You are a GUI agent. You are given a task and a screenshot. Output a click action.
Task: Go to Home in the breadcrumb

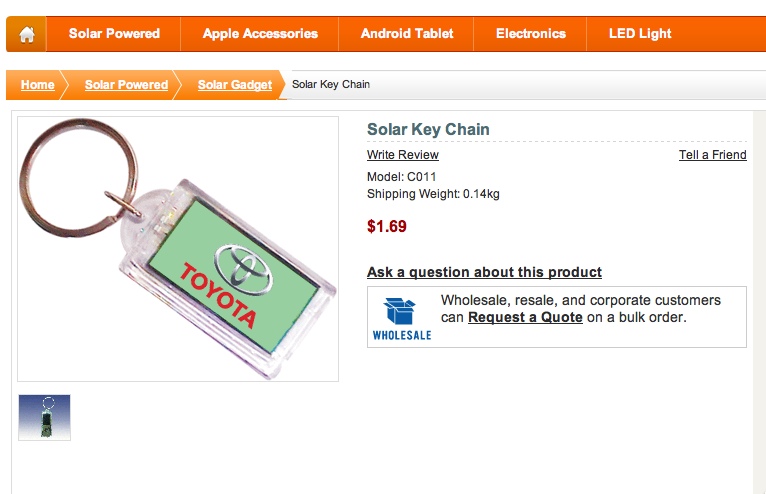(37, 85)
